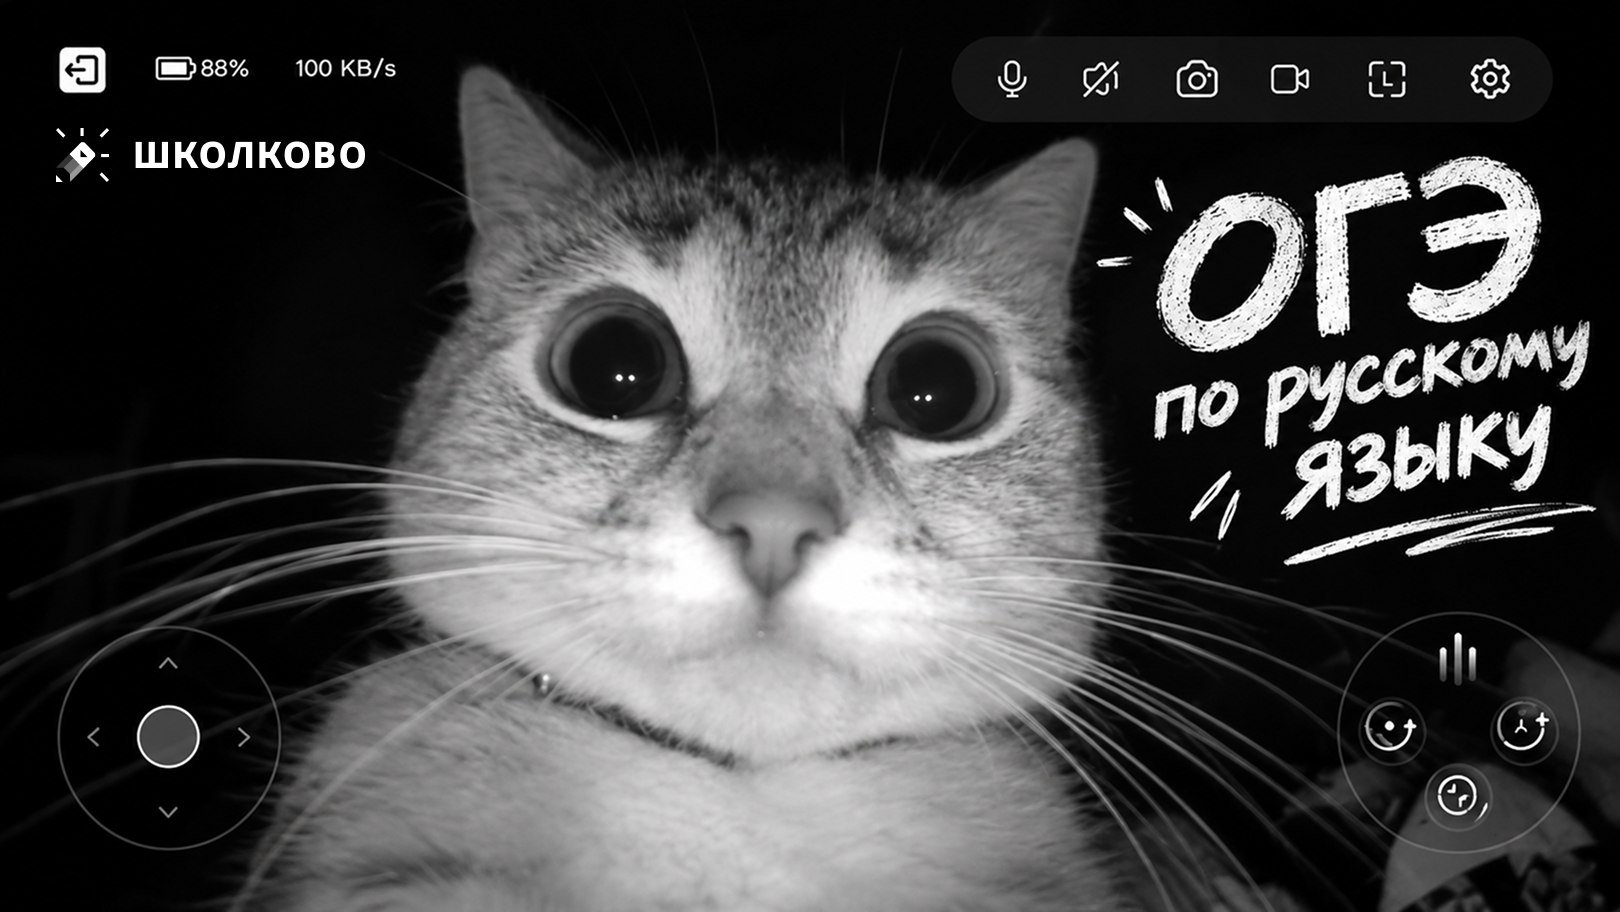This screenshot has width=1620, height=912.
Task: Click the center knob of the joystick
Action: (168, 737)
